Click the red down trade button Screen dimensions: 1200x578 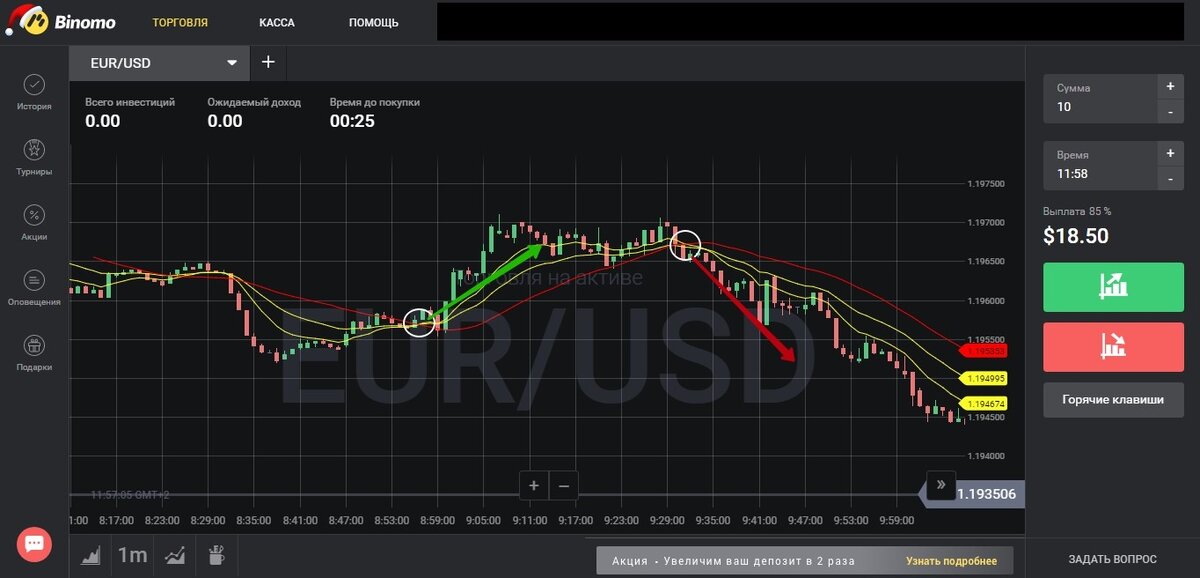[x=1113, y=347]
